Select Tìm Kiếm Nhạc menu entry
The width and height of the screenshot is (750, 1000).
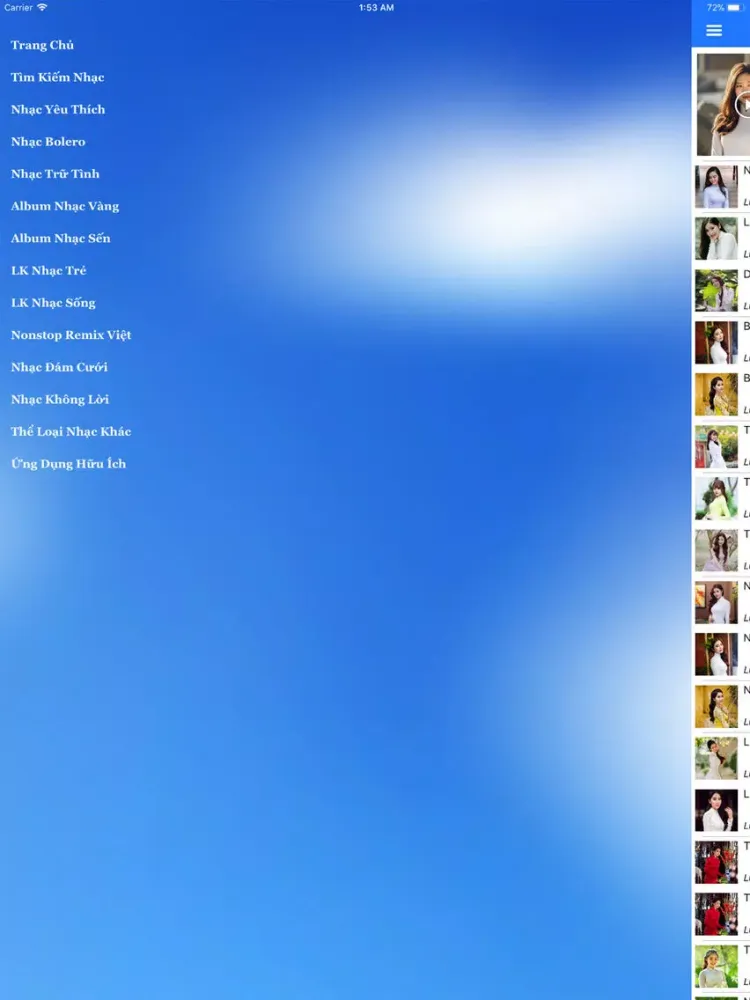pyautogui.click(x=57, y=77)
